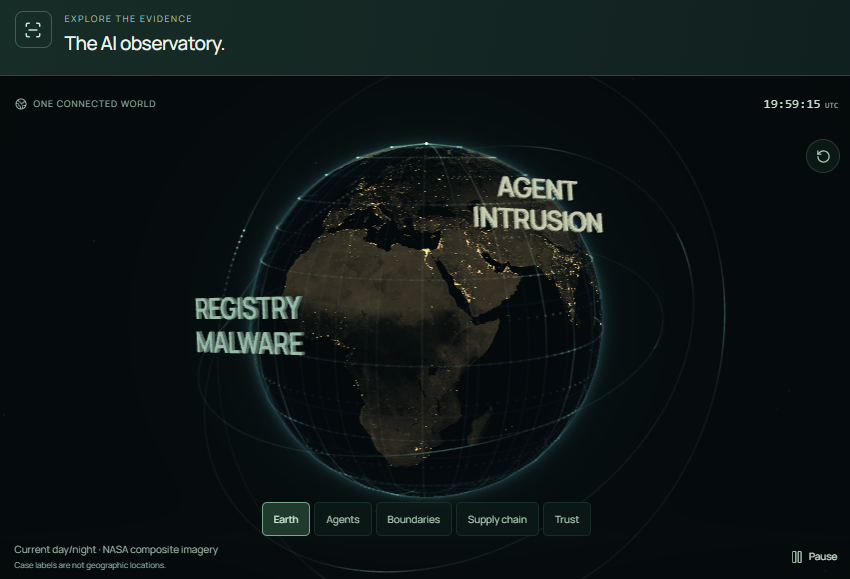Click the EXPLORE THE EVIDENCE caption

(128, 19)
